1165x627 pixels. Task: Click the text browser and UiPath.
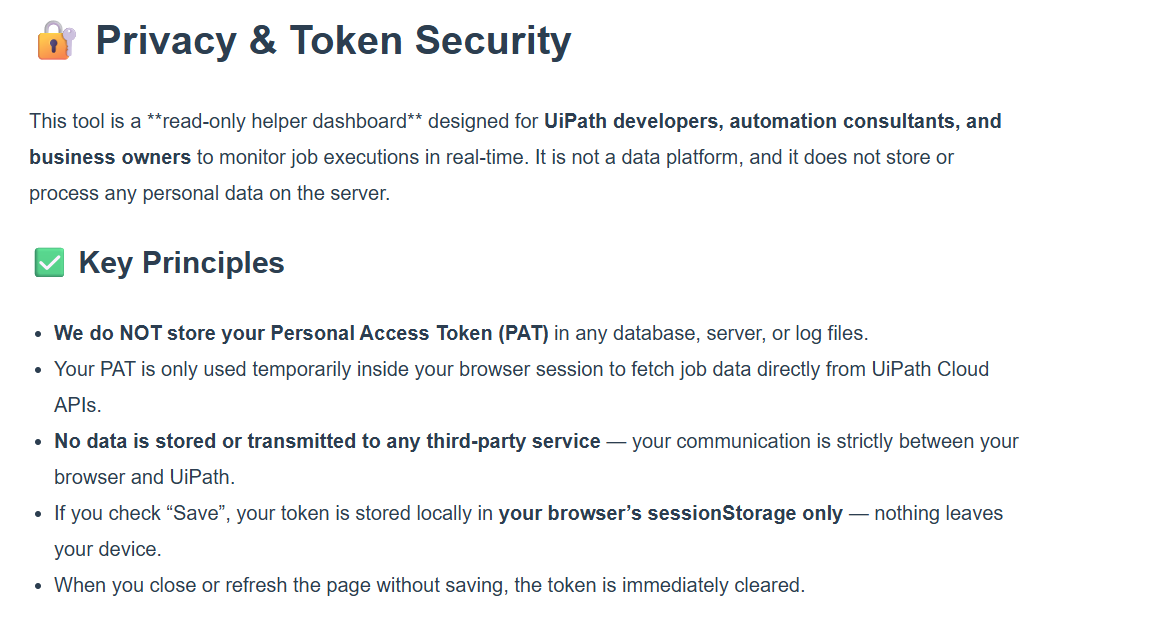click(x=144, y=477)
